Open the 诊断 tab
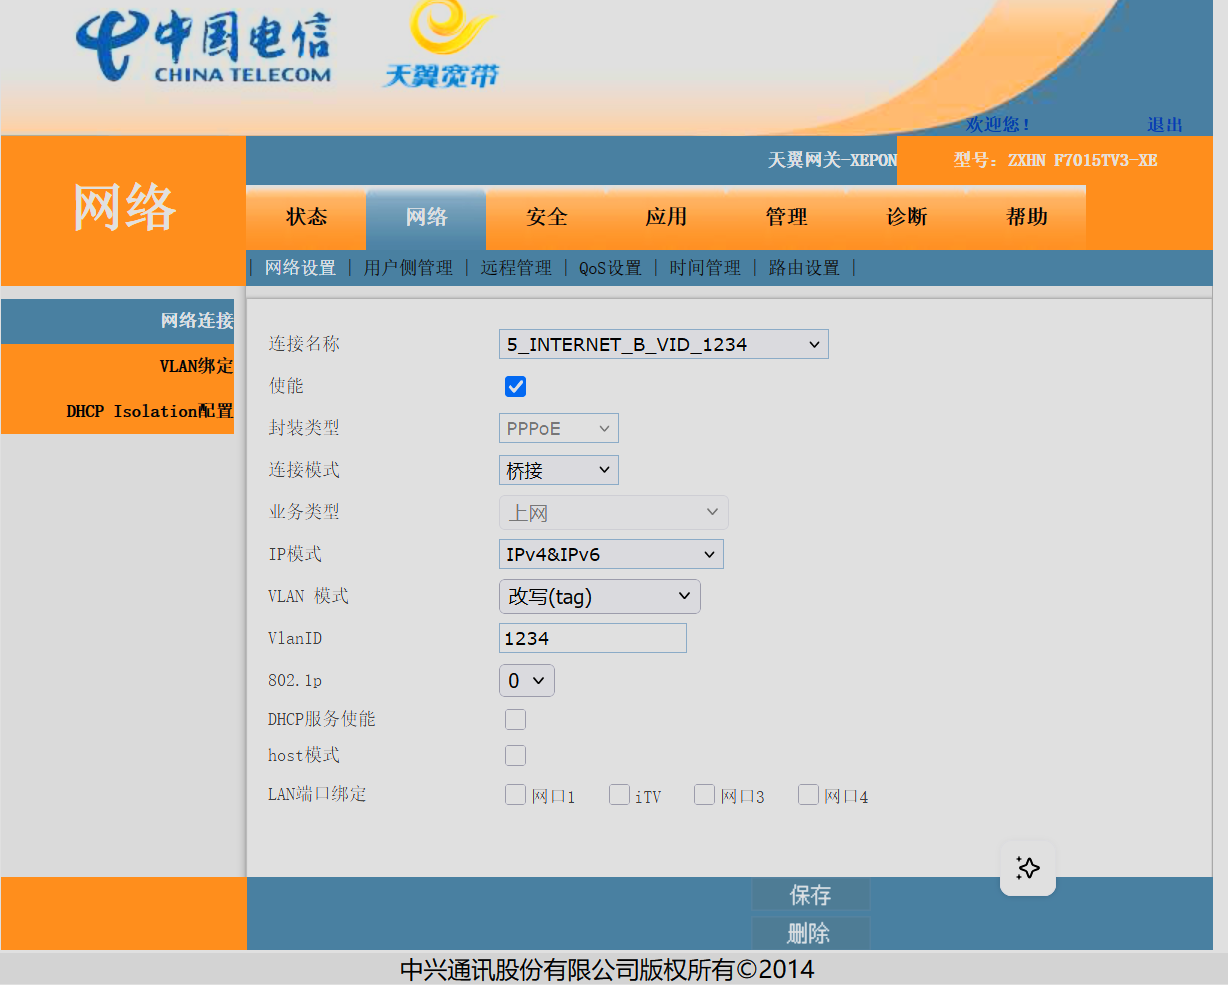The image size is (1228, 985). [x=906, y=218]
